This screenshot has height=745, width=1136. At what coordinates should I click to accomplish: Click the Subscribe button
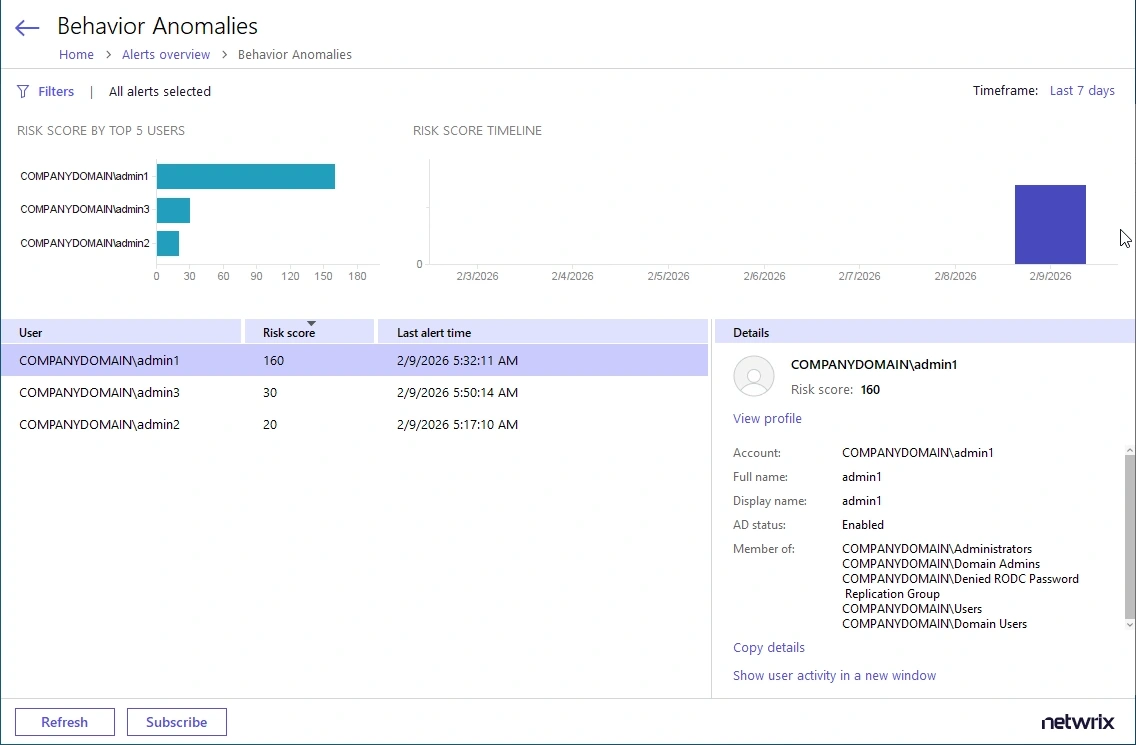(x=176, y=722)
